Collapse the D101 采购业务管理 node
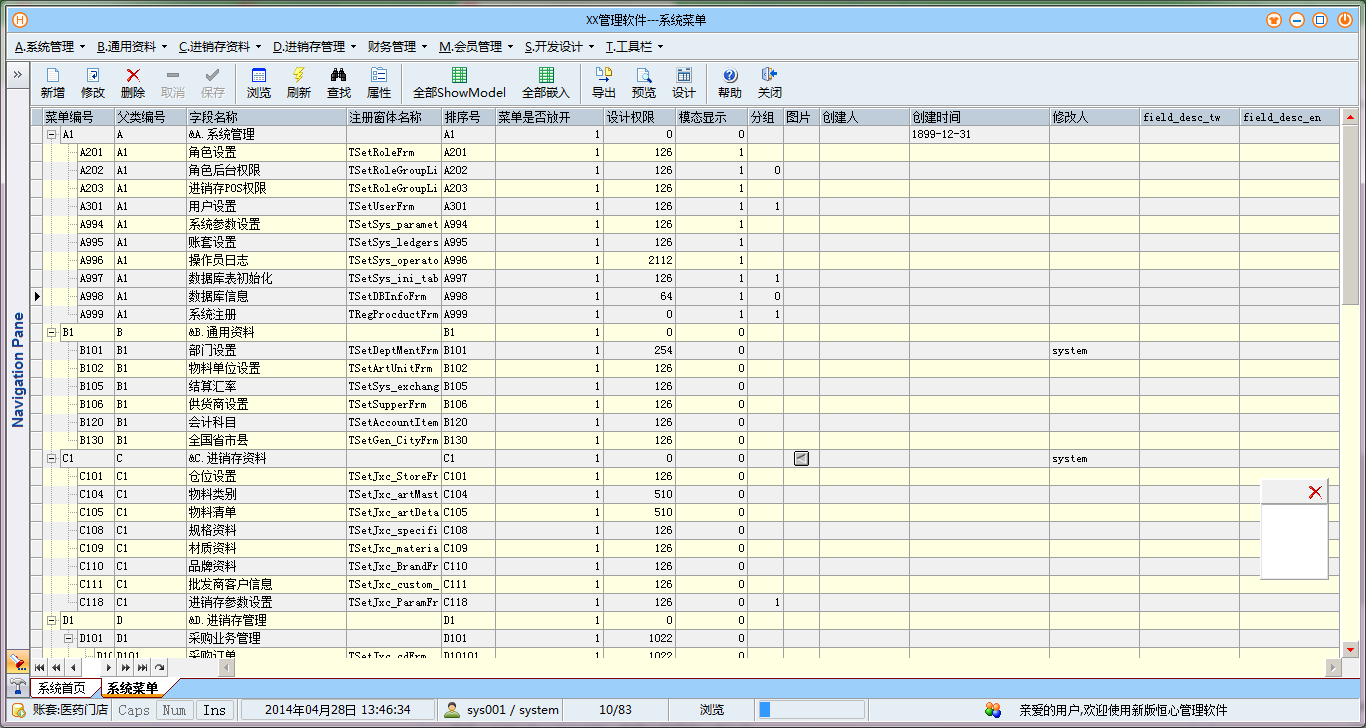 coord(68,638)
